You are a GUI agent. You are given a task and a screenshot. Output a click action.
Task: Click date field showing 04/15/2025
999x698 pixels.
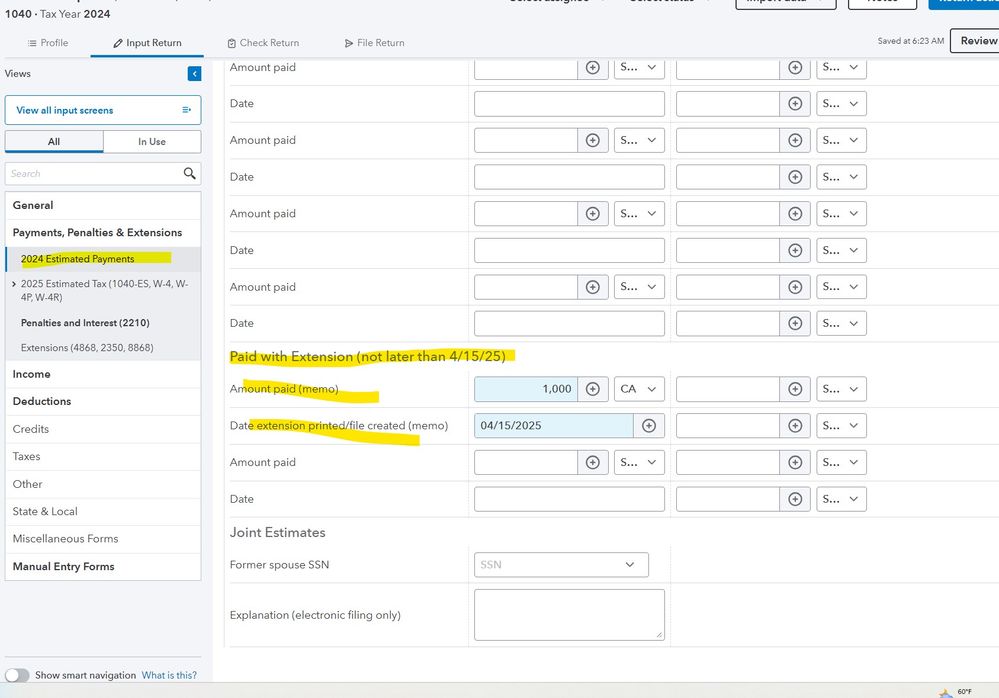point(554,425)
